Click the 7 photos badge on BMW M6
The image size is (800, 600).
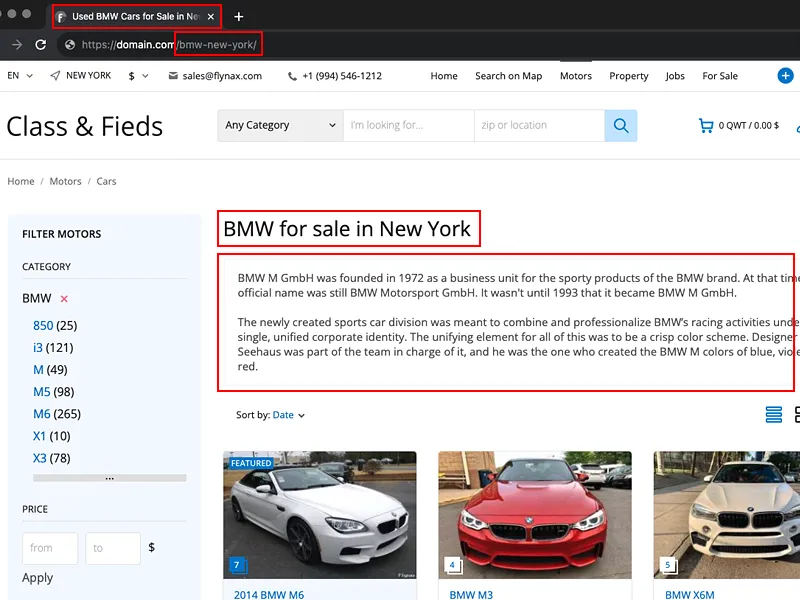[x=237, y=565]
